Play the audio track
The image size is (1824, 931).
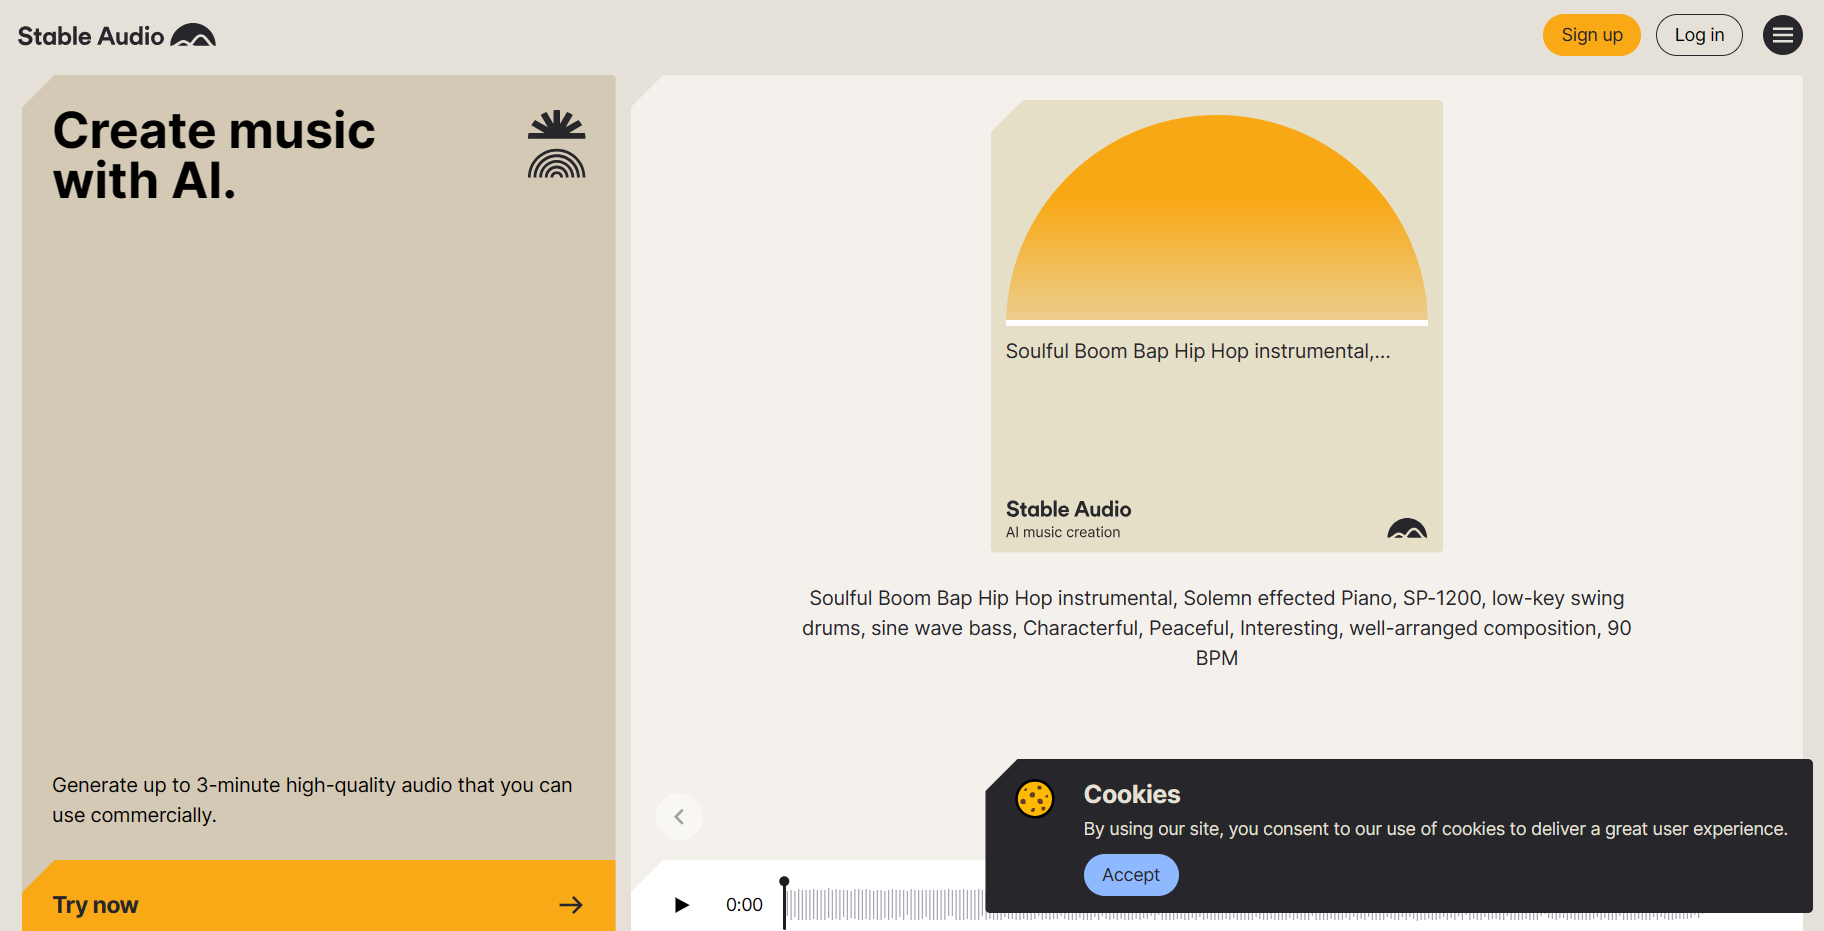(x=682, y=905)
